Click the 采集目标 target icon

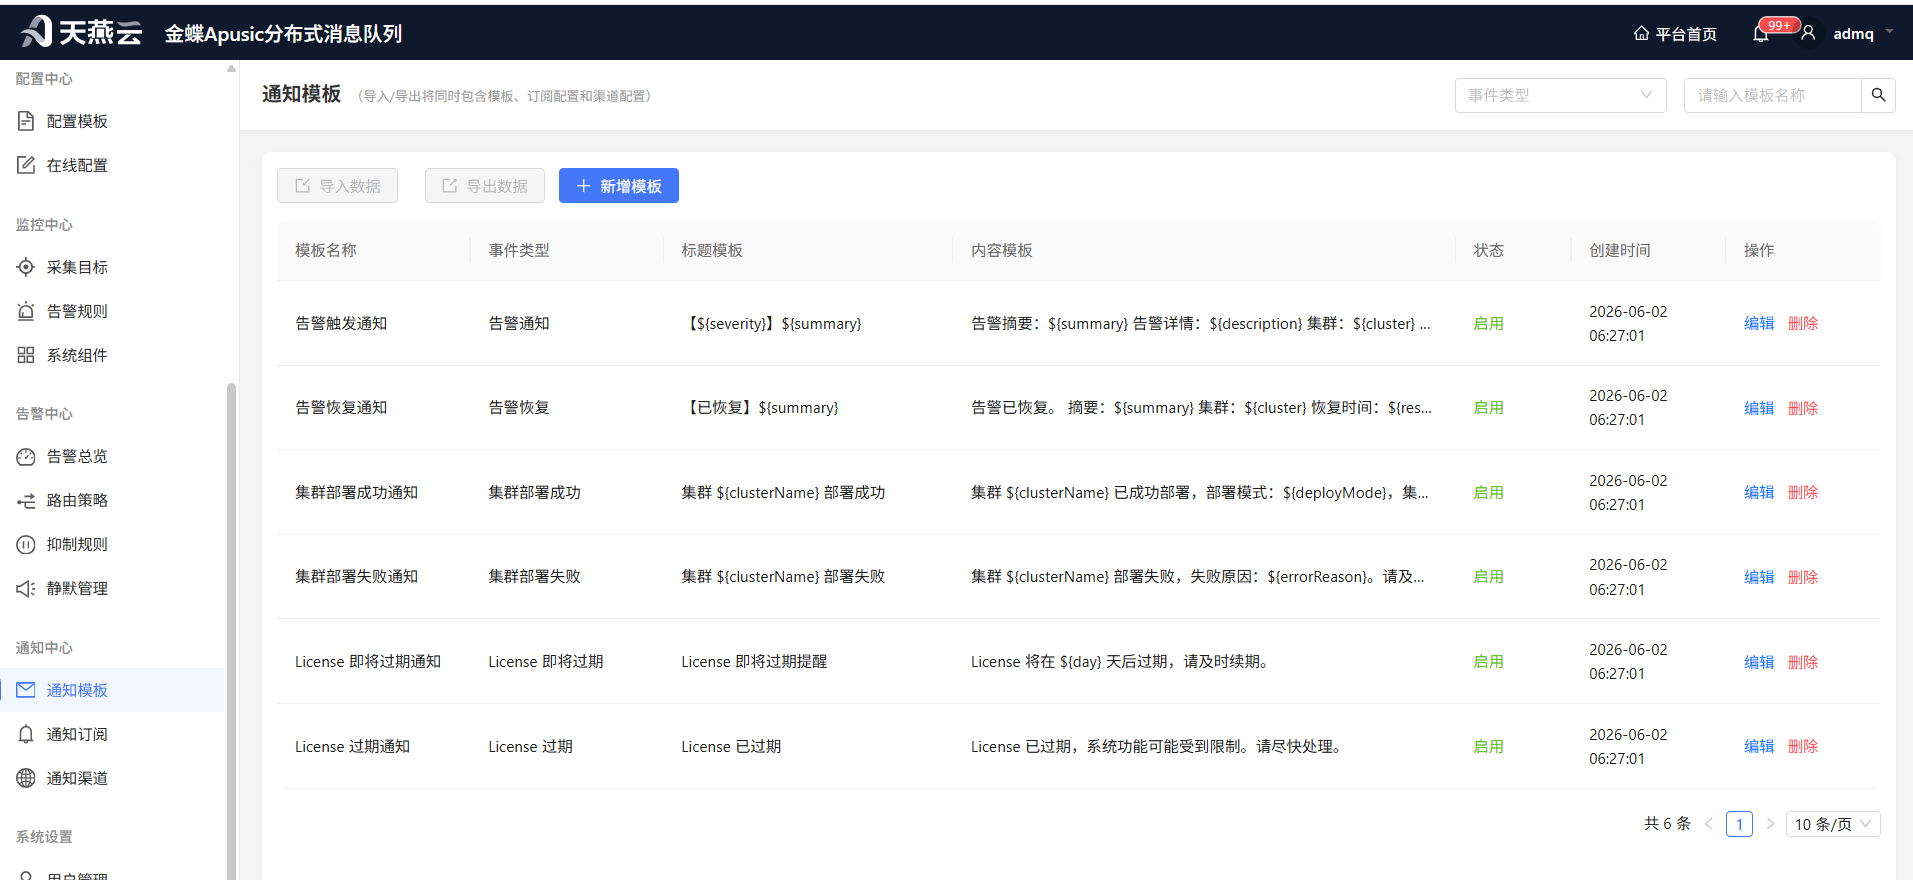coord(26,267)
